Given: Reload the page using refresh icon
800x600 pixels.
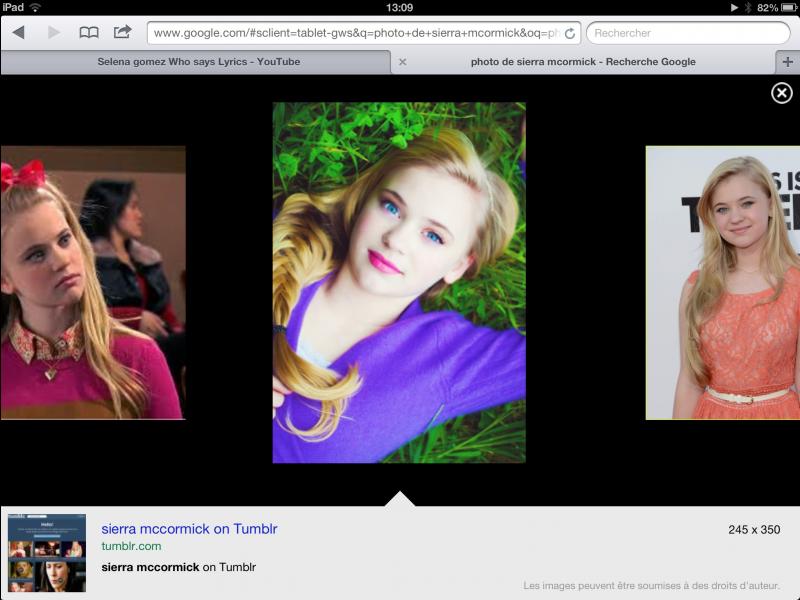Looking at the screenshot, I should click(x=570, y=33).
